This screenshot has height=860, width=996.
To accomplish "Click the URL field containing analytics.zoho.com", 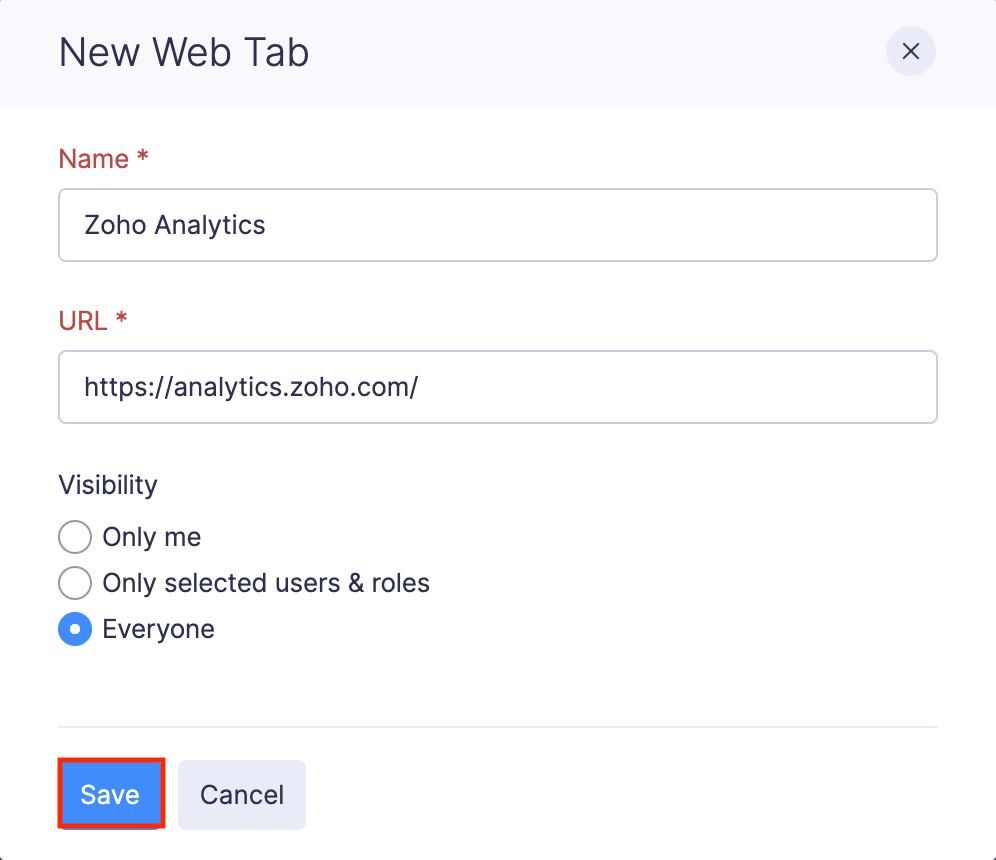I will pos(498,387).
